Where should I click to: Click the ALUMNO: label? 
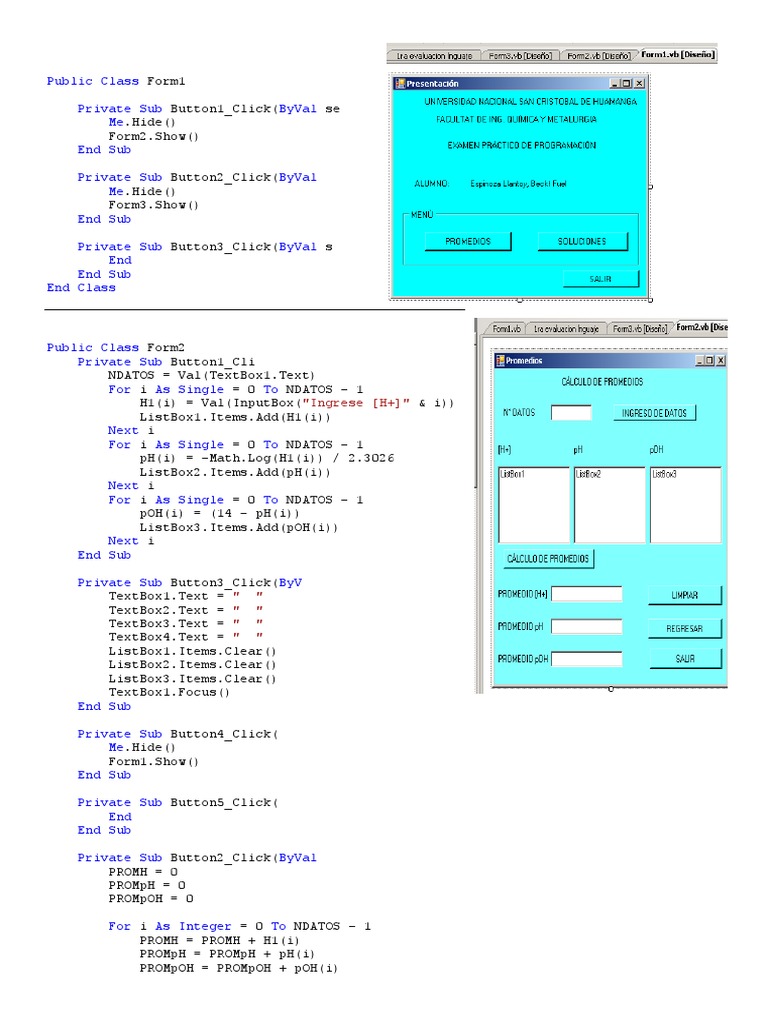432,184
